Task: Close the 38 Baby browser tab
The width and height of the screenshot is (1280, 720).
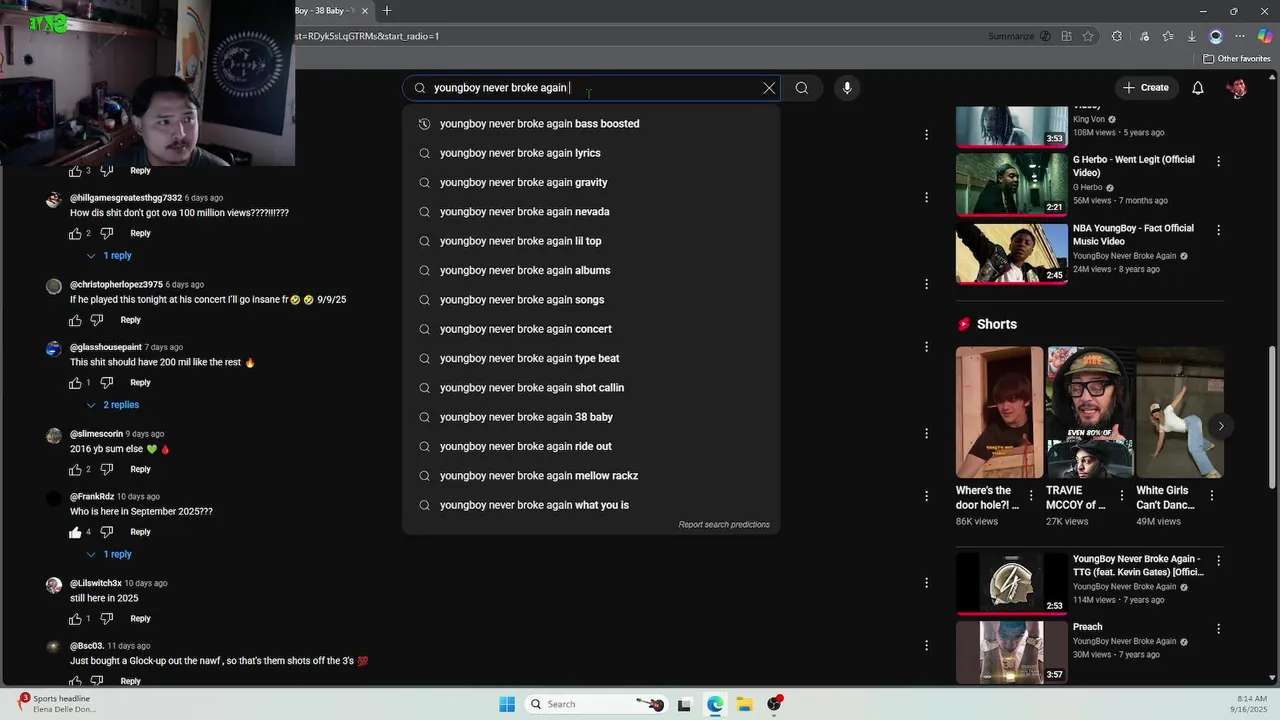Action: point(365,11)
